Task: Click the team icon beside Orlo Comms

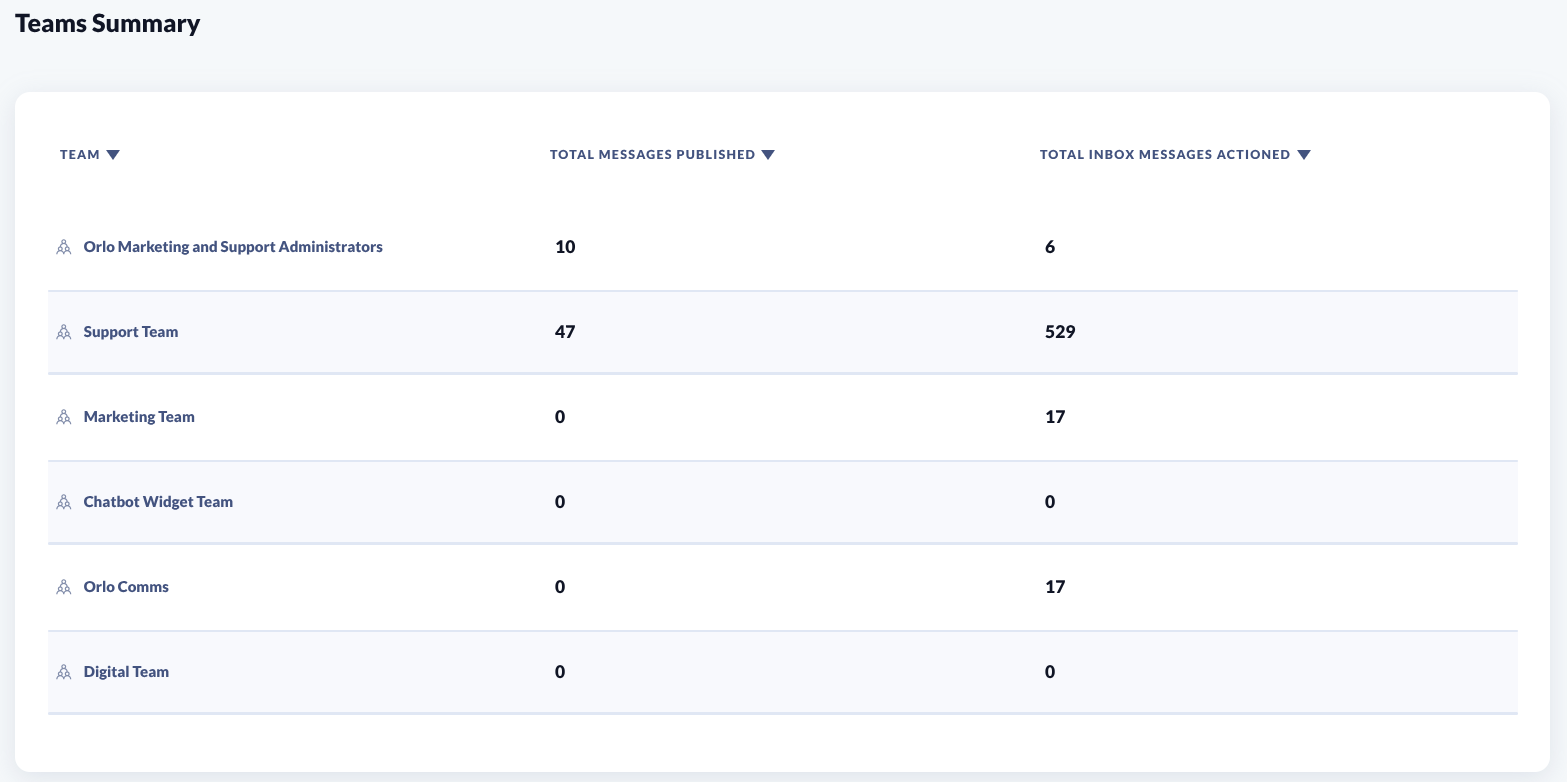Action: click(64, 587)
